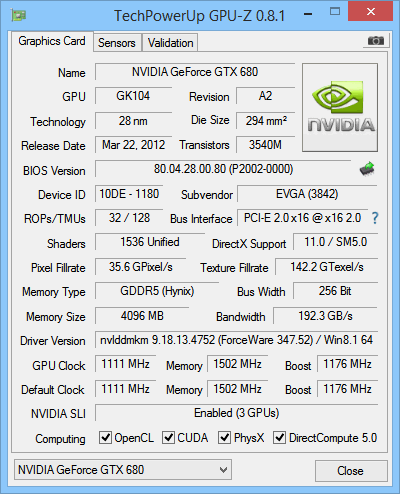Maximize the GPU-Z window
Image resolution: width=400 pixels, height=494 pixels.
[335, 12]
